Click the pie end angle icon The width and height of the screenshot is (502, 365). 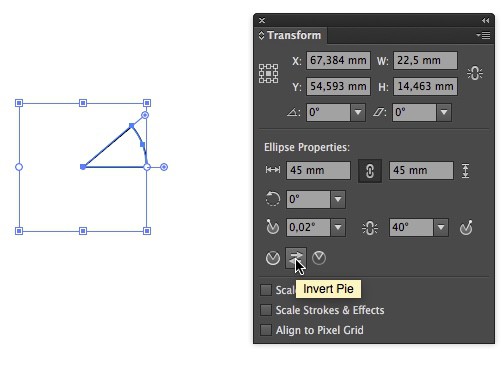(466, 227)
